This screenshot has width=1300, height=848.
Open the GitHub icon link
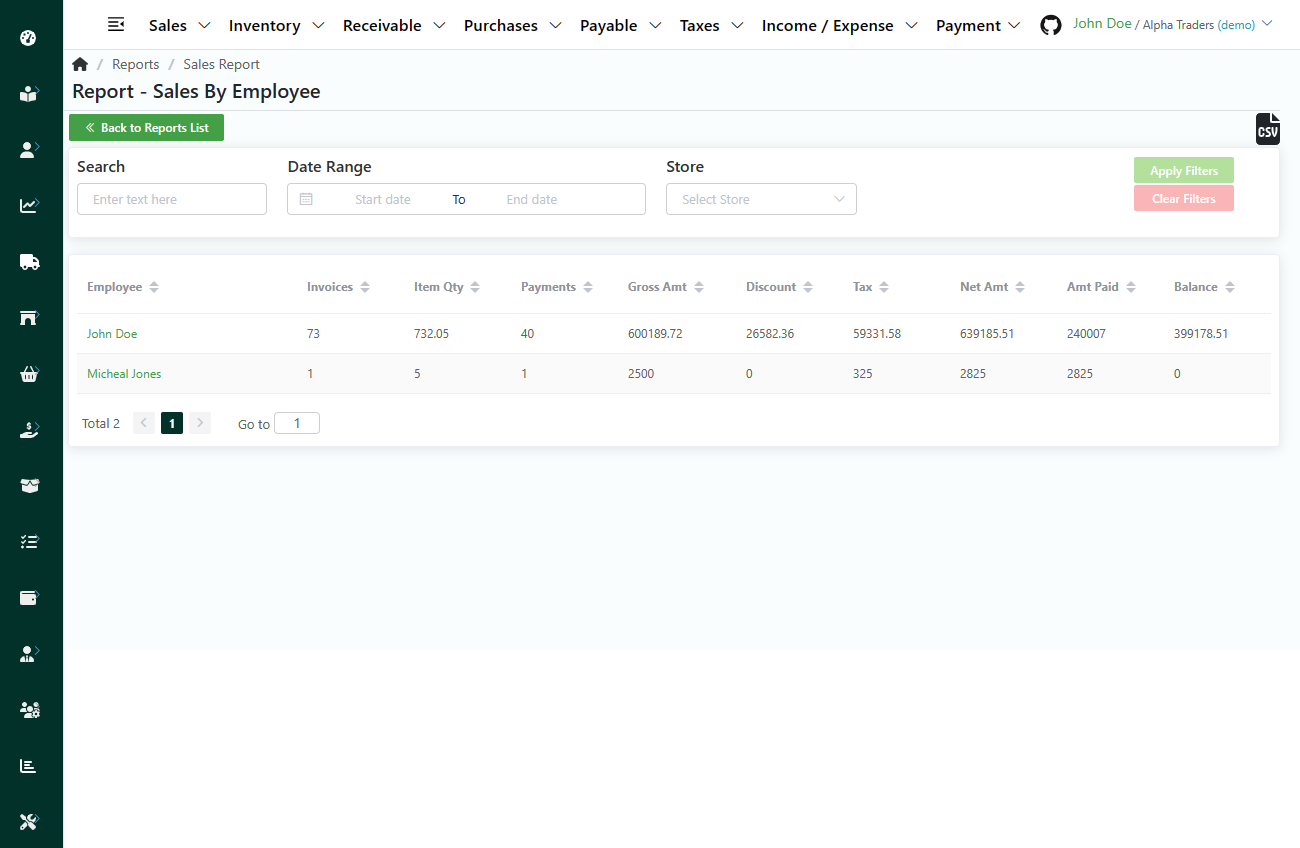pyautogui.click(x=1051, y=25)
